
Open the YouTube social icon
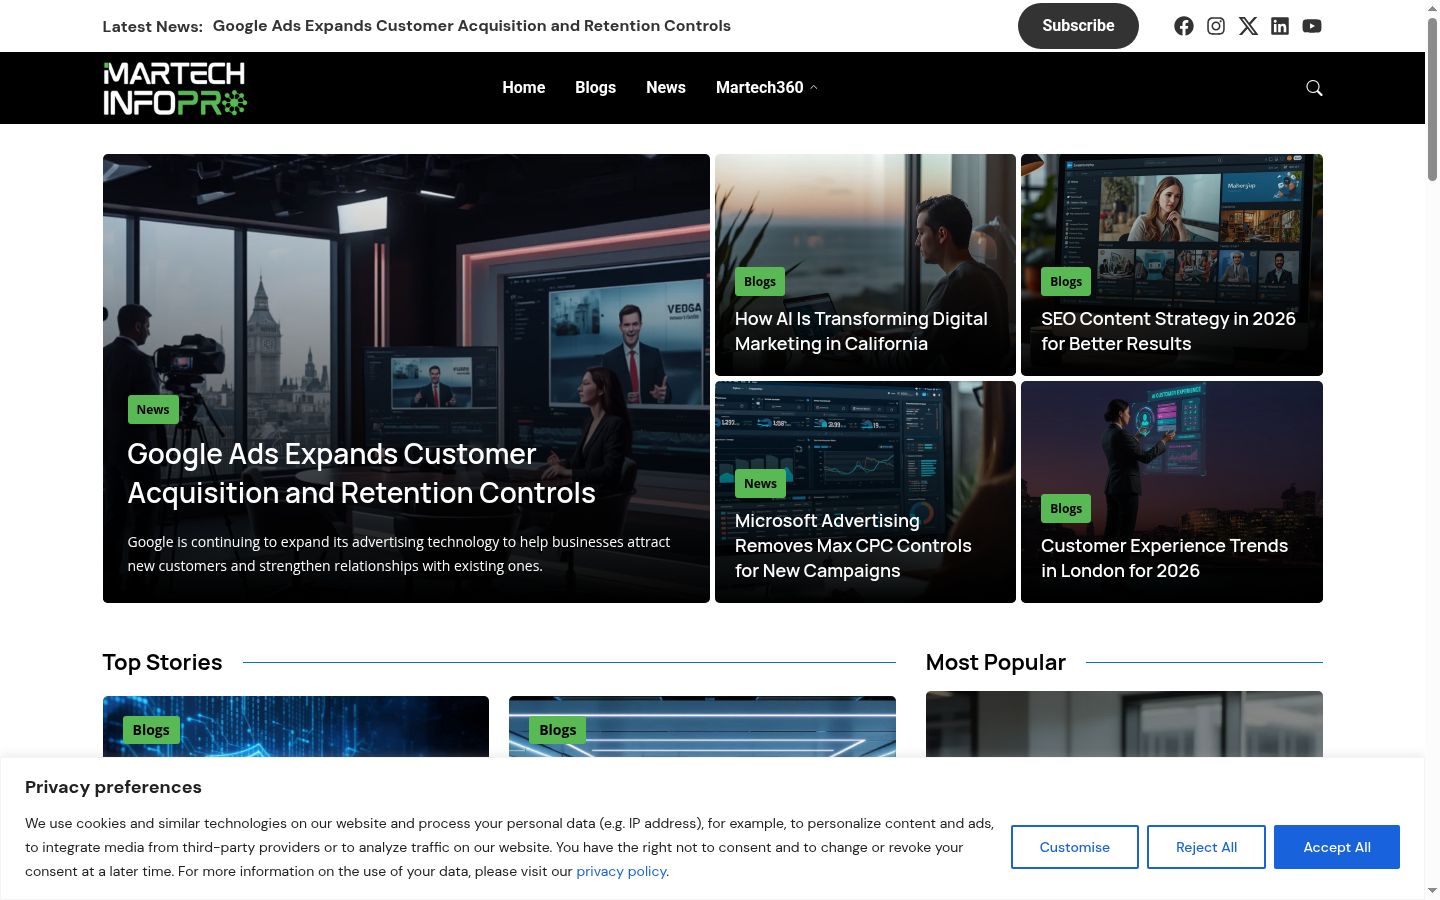(1312, 26)
